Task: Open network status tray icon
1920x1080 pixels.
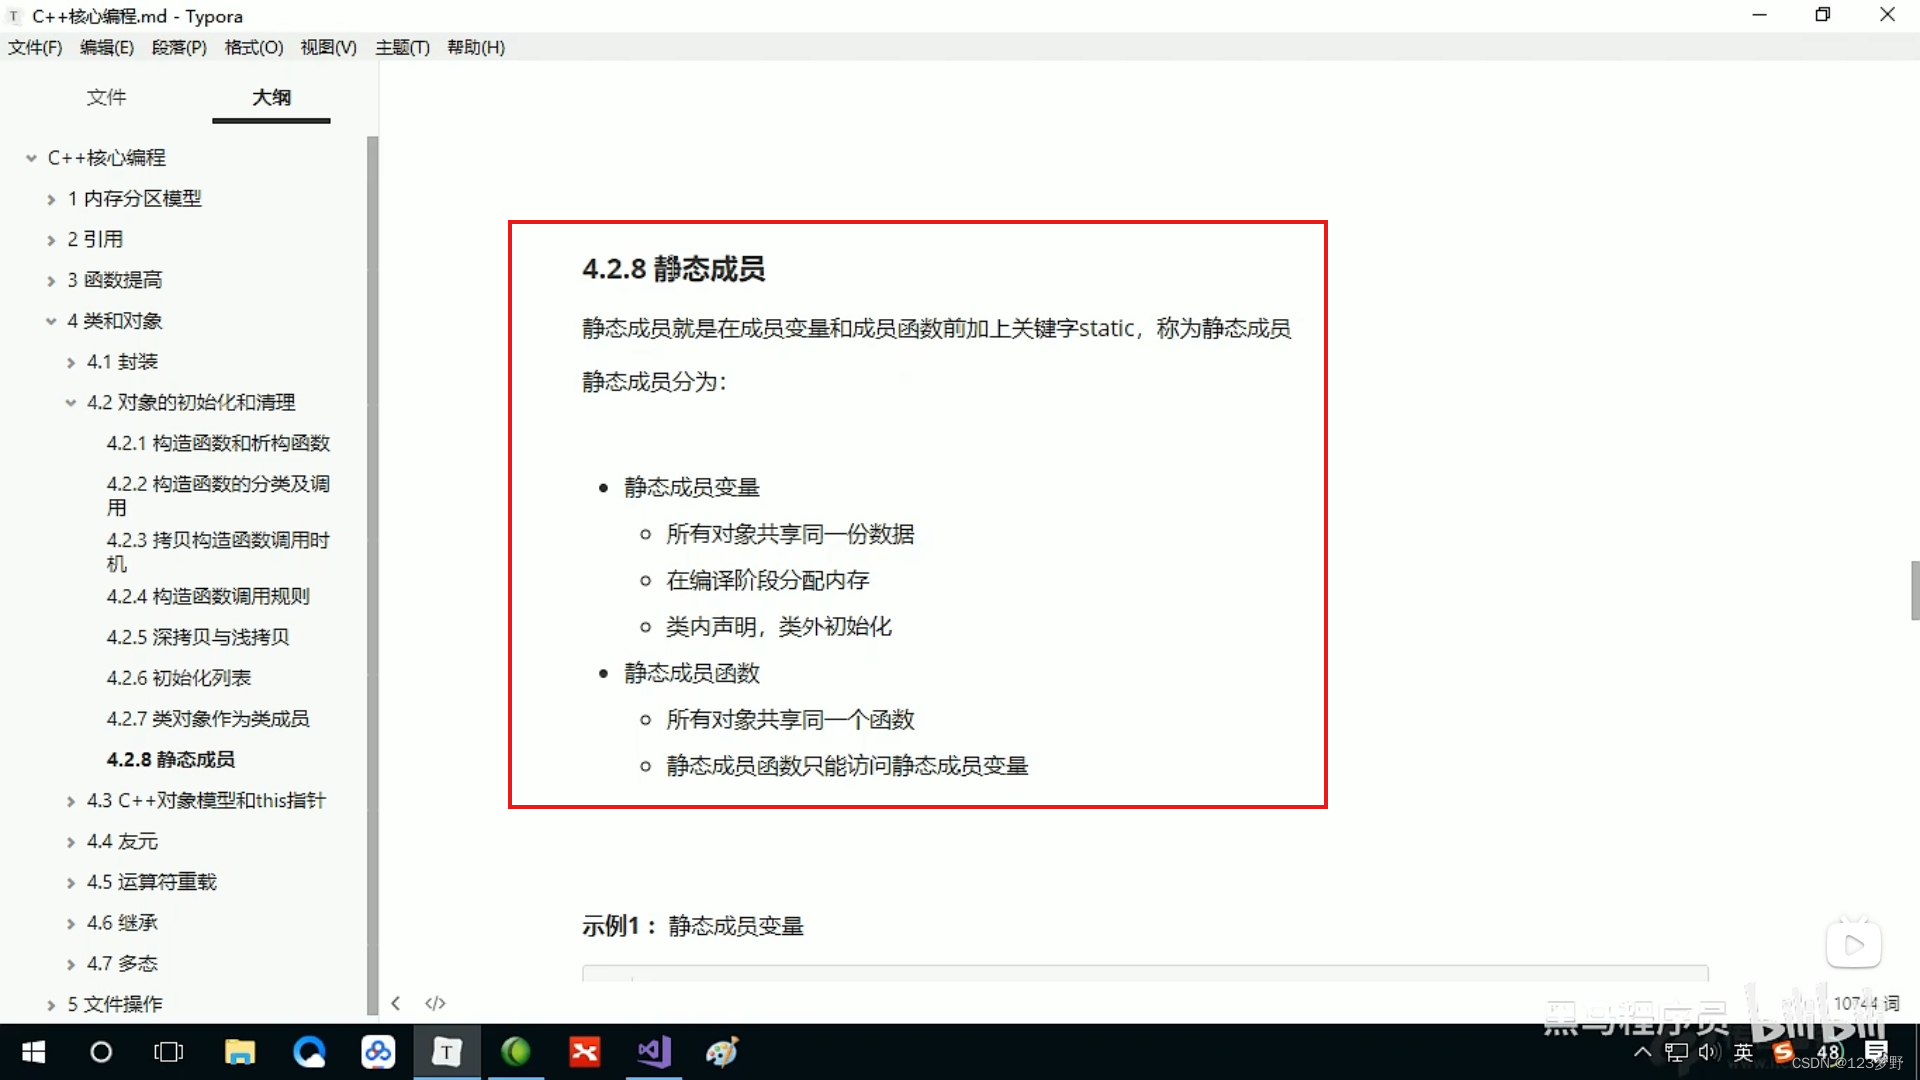Action: (x=1677, y=1052)
